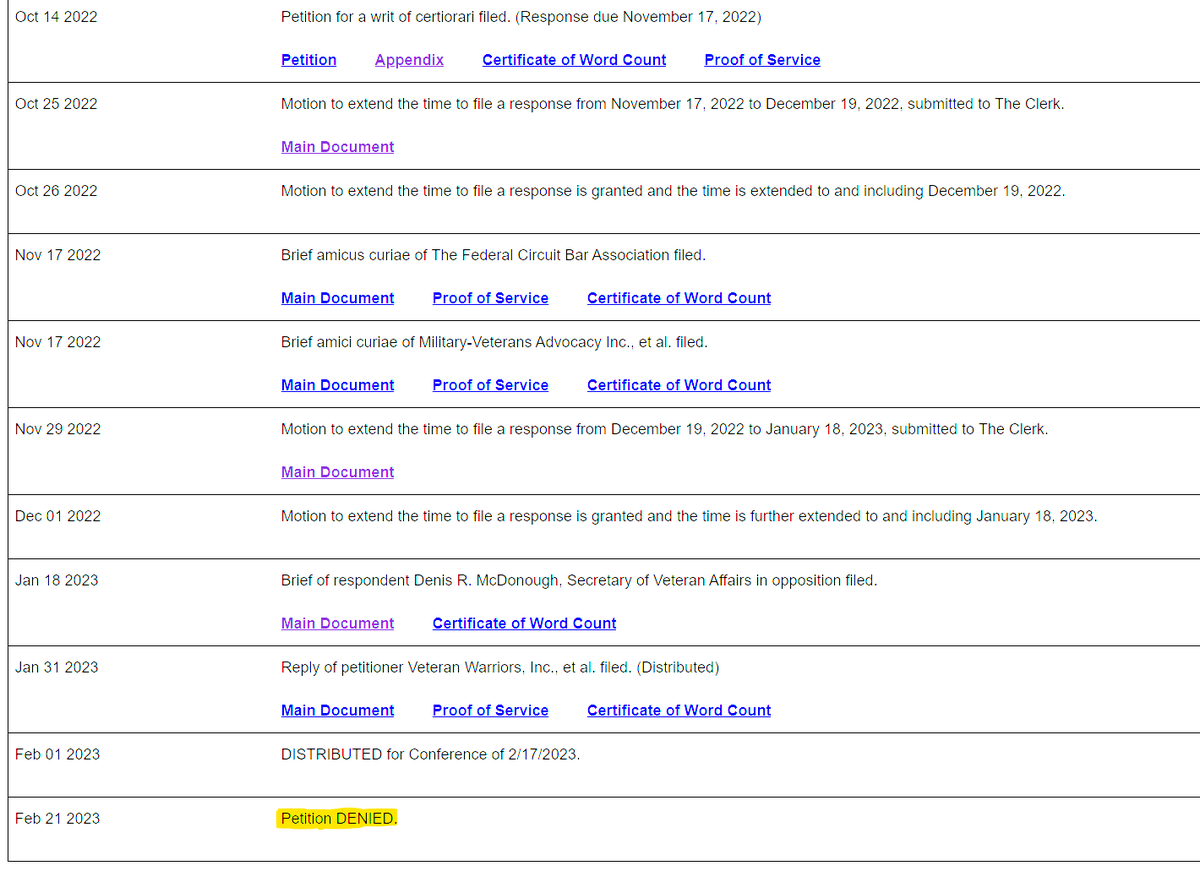Select the 'Jan 18 2023' date cell
The height and width of the screenshot is (882, 1200).
(57, 580)
